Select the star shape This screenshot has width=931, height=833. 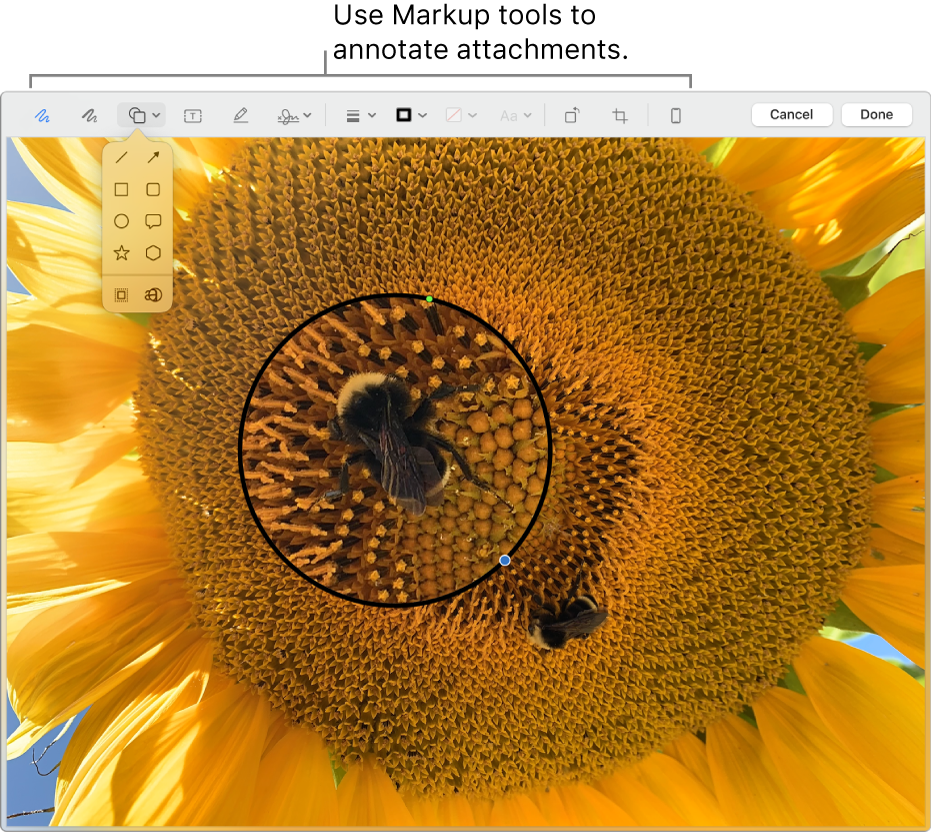pos(120,254)
